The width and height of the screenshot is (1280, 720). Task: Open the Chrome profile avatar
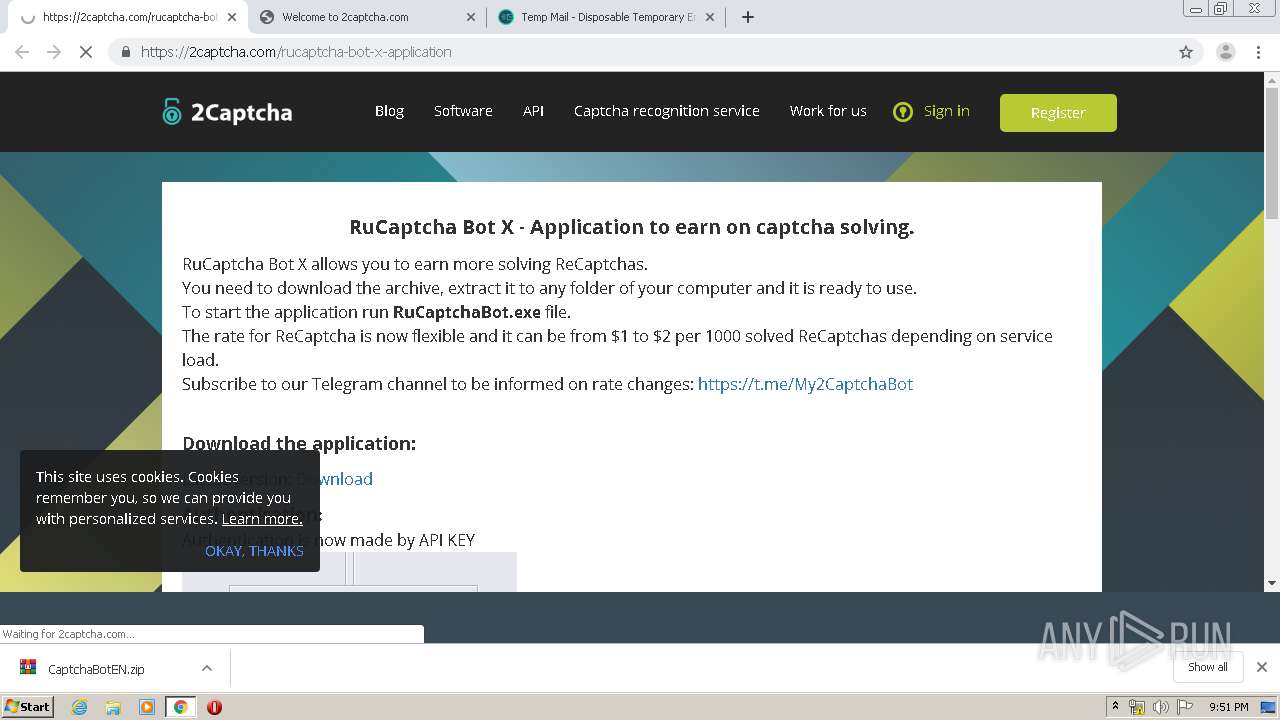(1225, 52)
